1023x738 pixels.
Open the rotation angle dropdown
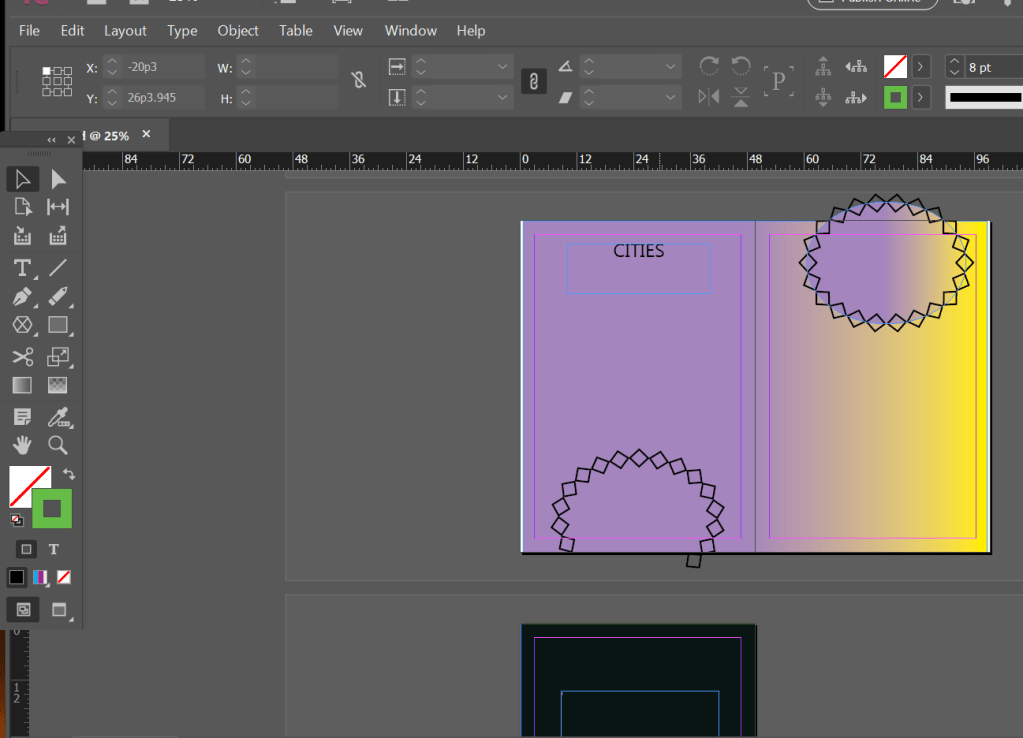(671, 67)
